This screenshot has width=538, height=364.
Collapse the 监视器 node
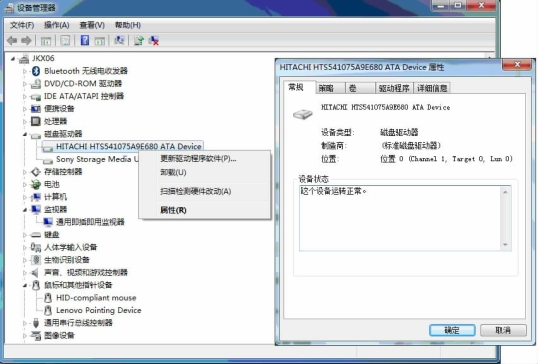point(25,210)
